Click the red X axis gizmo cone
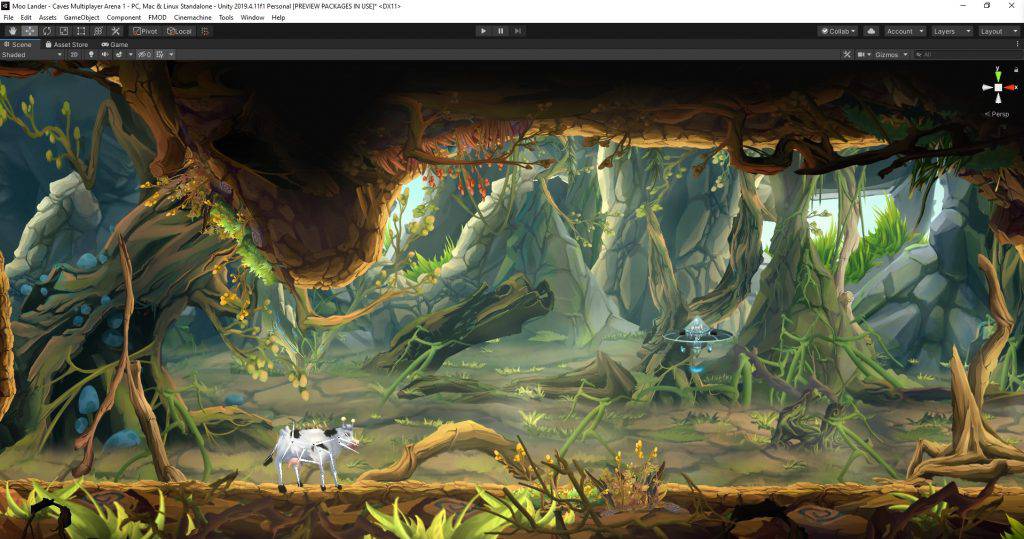 point(1010,87)
